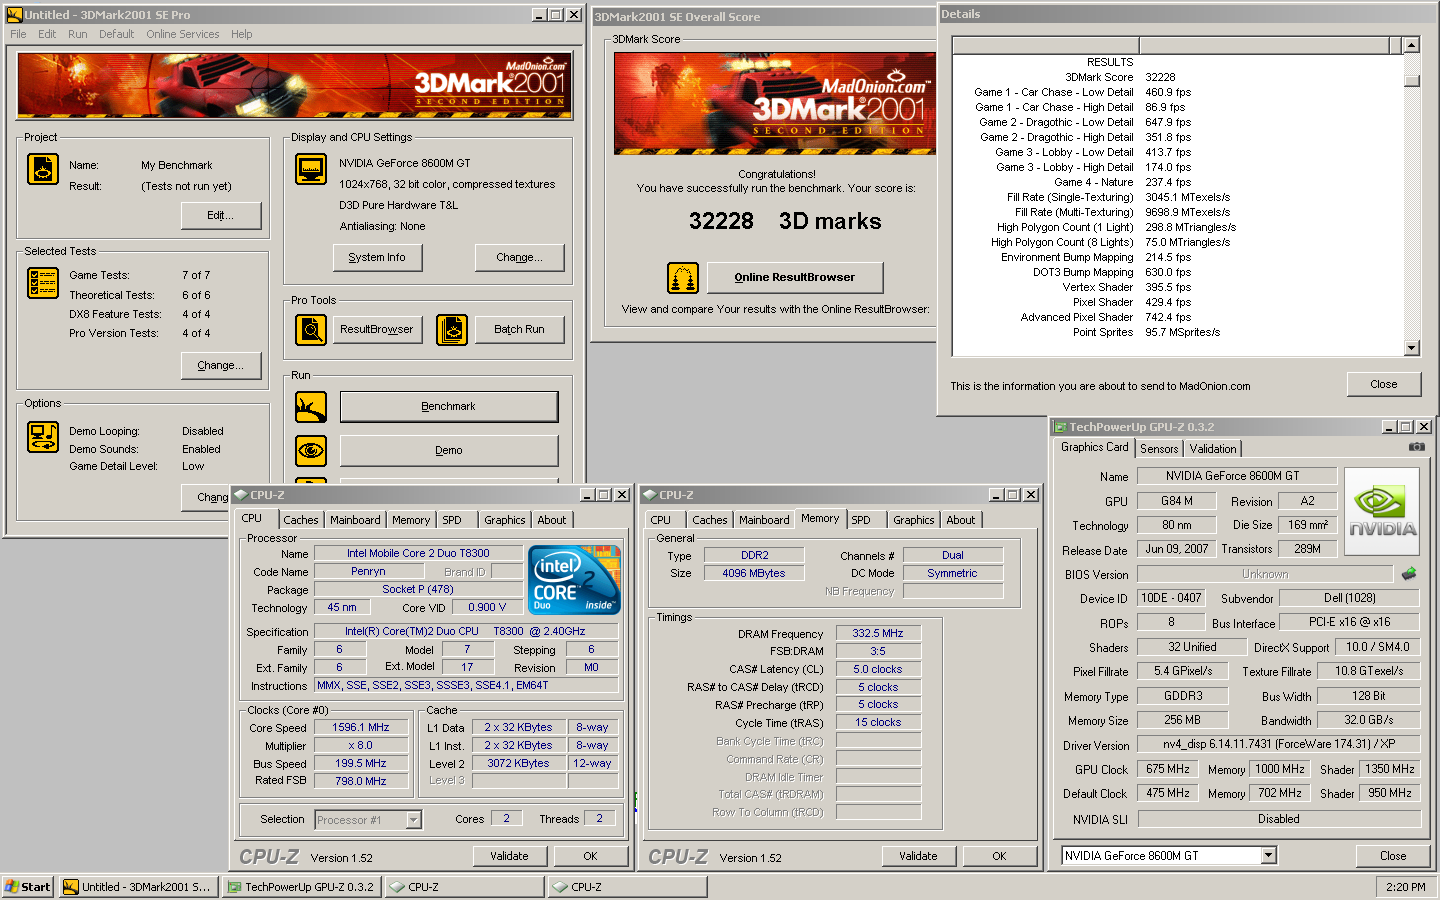Screen dimensions: 1440x900
Task: Click the Intel Core 2 Duo logo
Action: (574, 580)
